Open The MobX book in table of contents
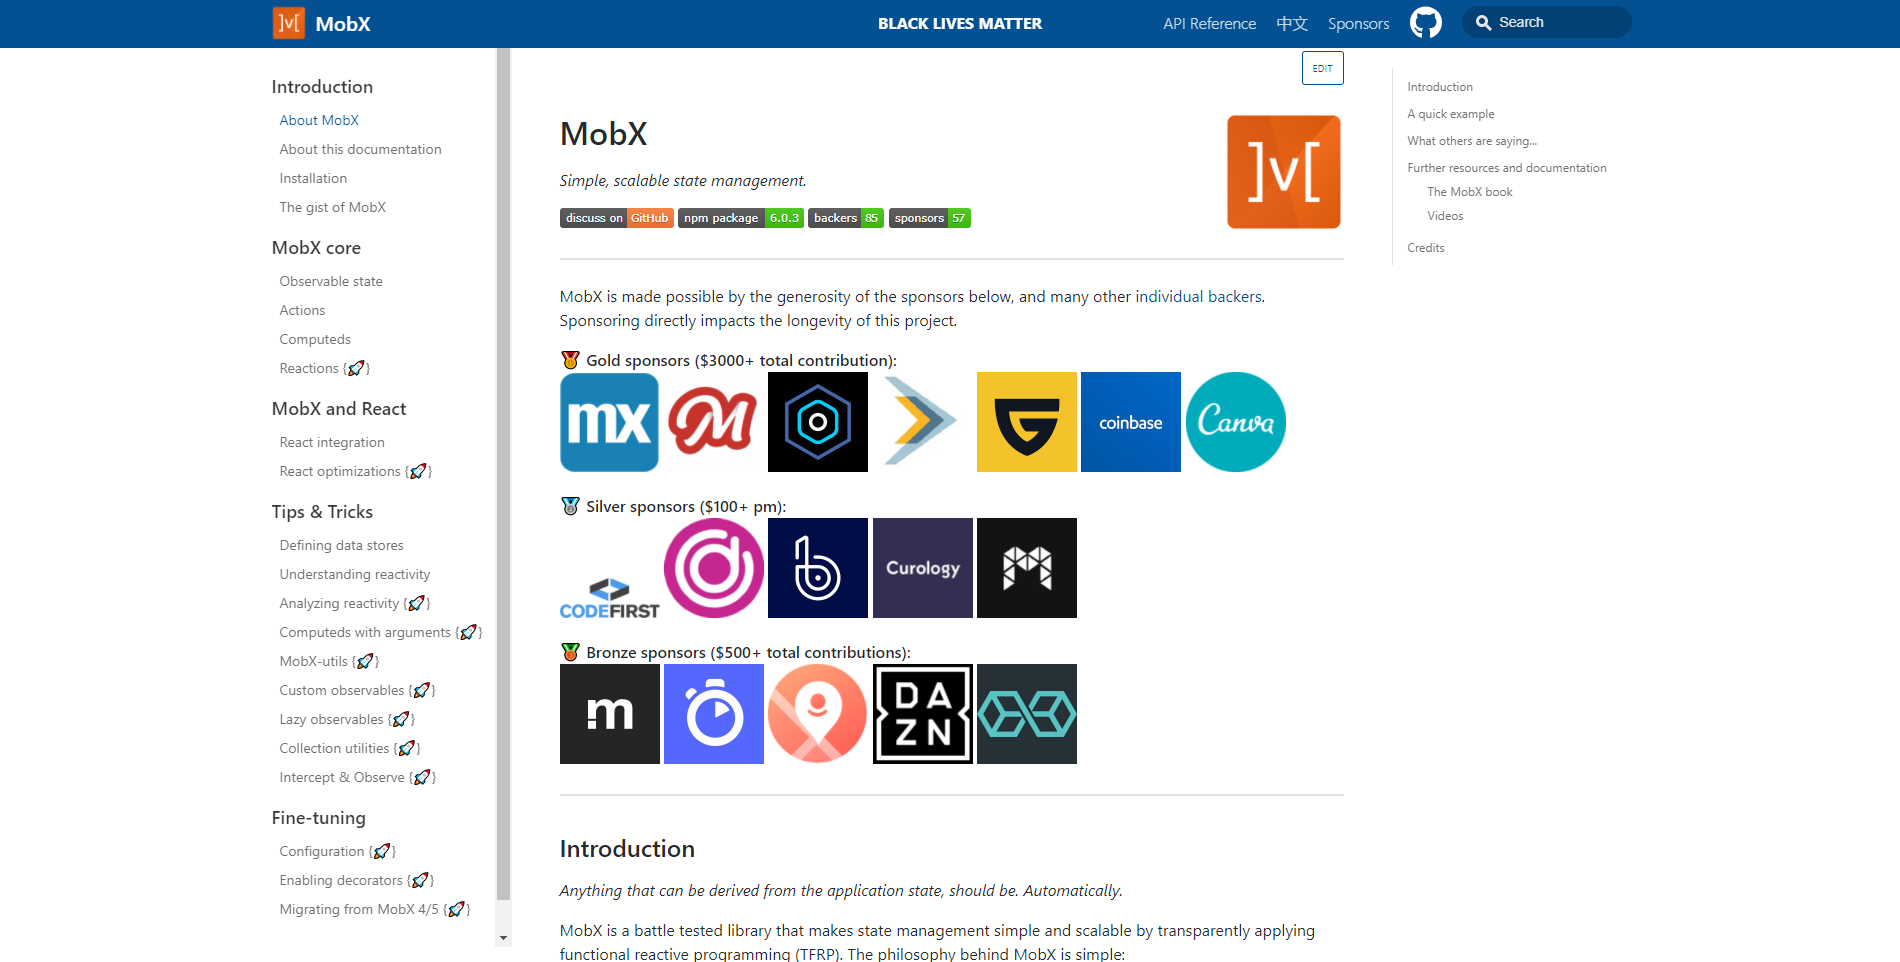This screenshot has height=962, width=1900. pos(1469,192)
